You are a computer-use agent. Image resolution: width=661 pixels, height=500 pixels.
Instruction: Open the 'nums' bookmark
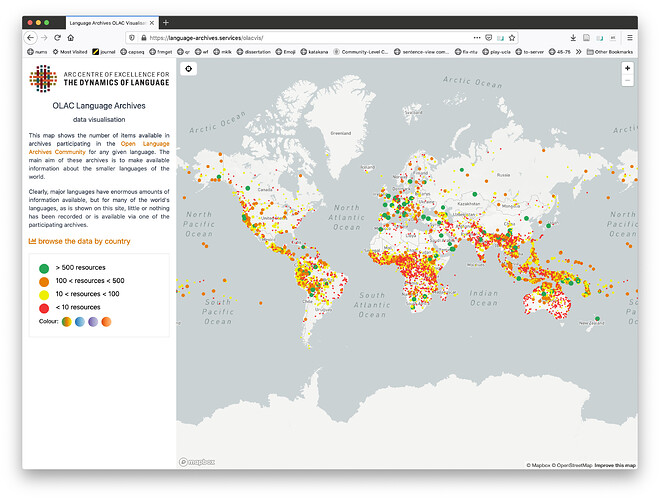tap(37, 52)
